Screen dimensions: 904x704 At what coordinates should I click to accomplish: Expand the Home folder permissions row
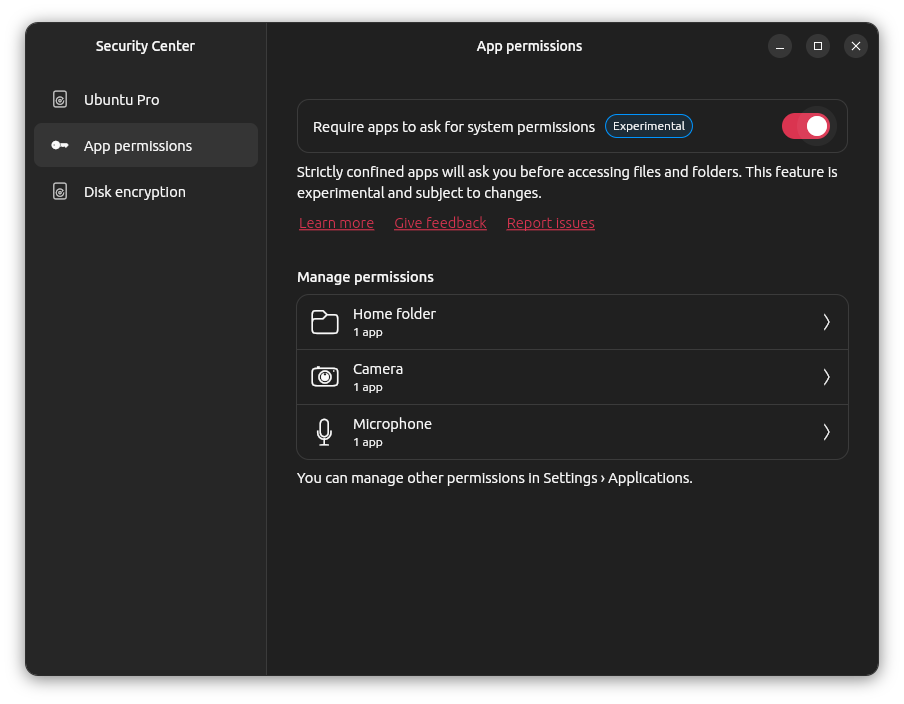coord(572,321)
